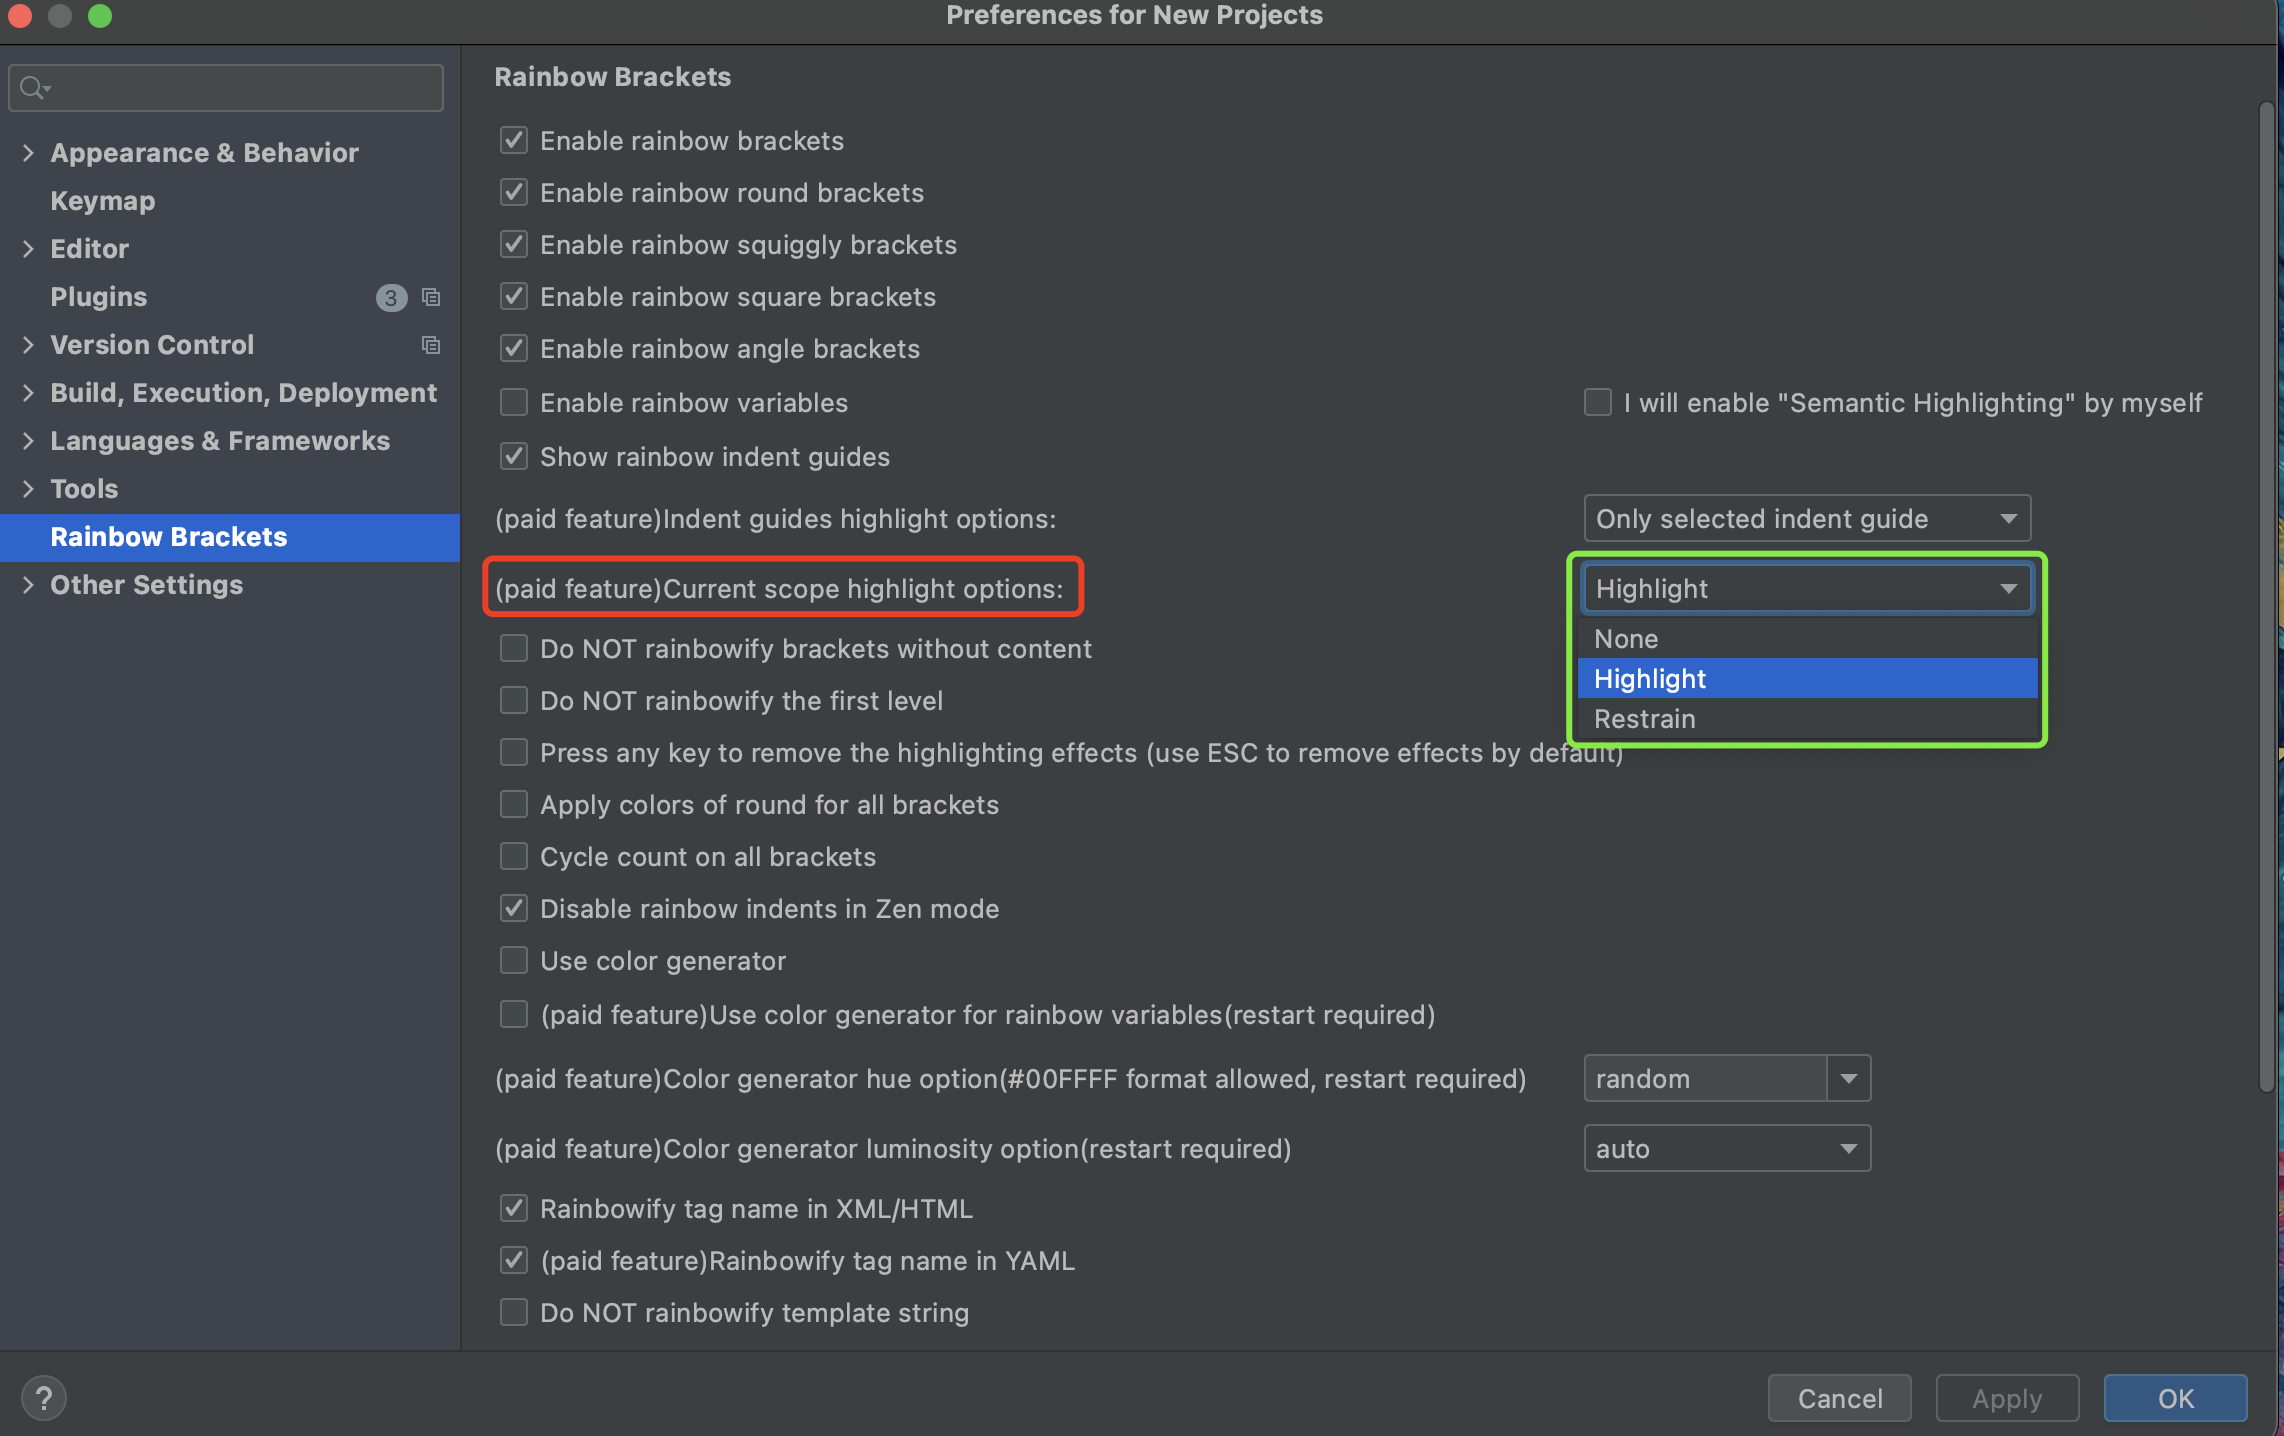Check Use color generator for rainbow variables
The width and height of the screenshot is (2284, 1436).
coord(514,1015)
